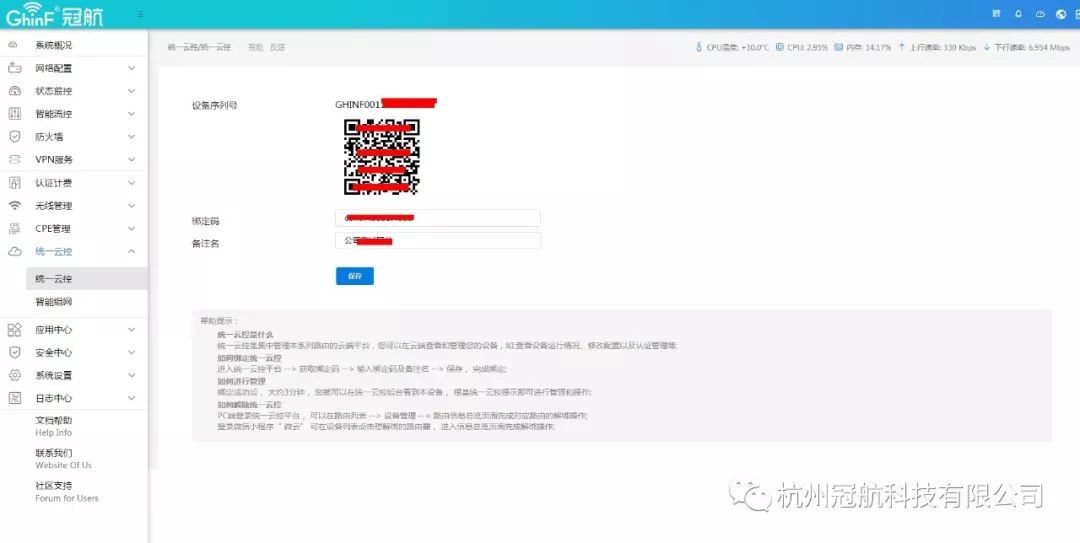Click the 备注名 input field
This screenshot has width=1080, height=543.
437,240
